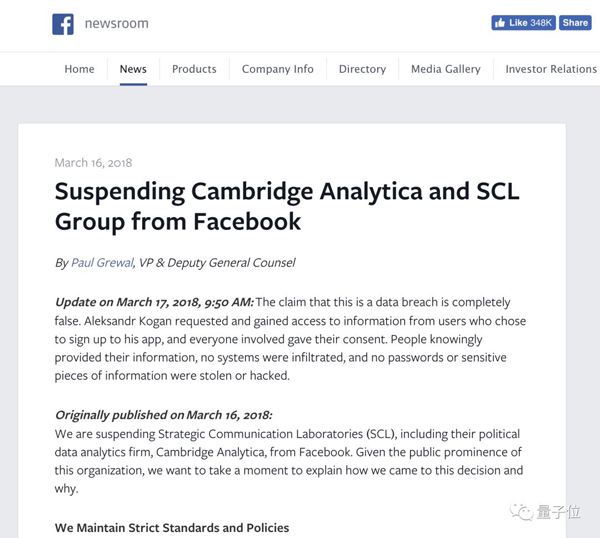
Task: Click "We Maintain Strict Standards and Policies" heading
Action: [172, 527]
